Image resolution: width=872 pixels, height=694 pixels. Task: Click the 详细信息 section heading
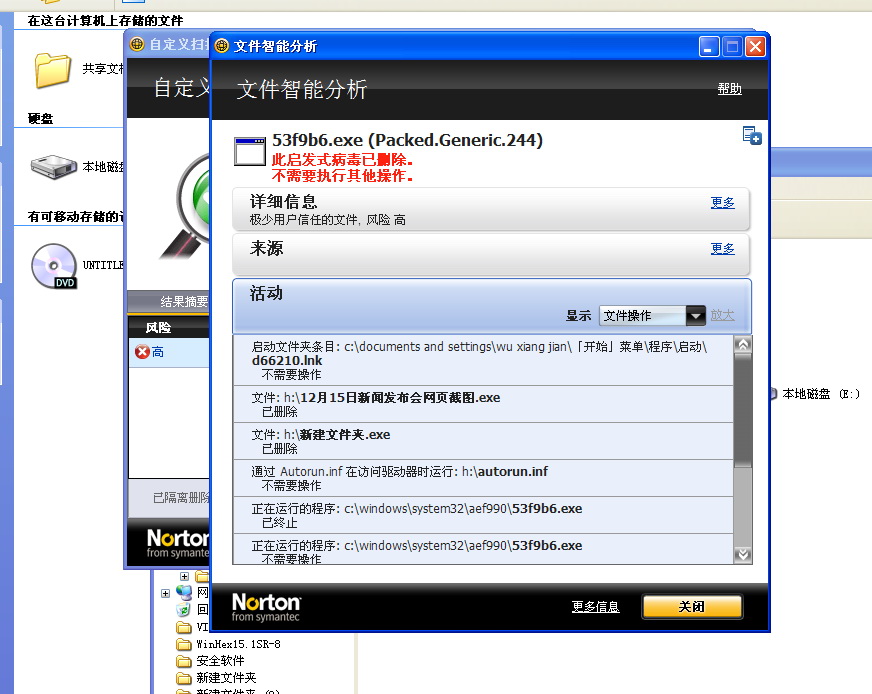283,201
